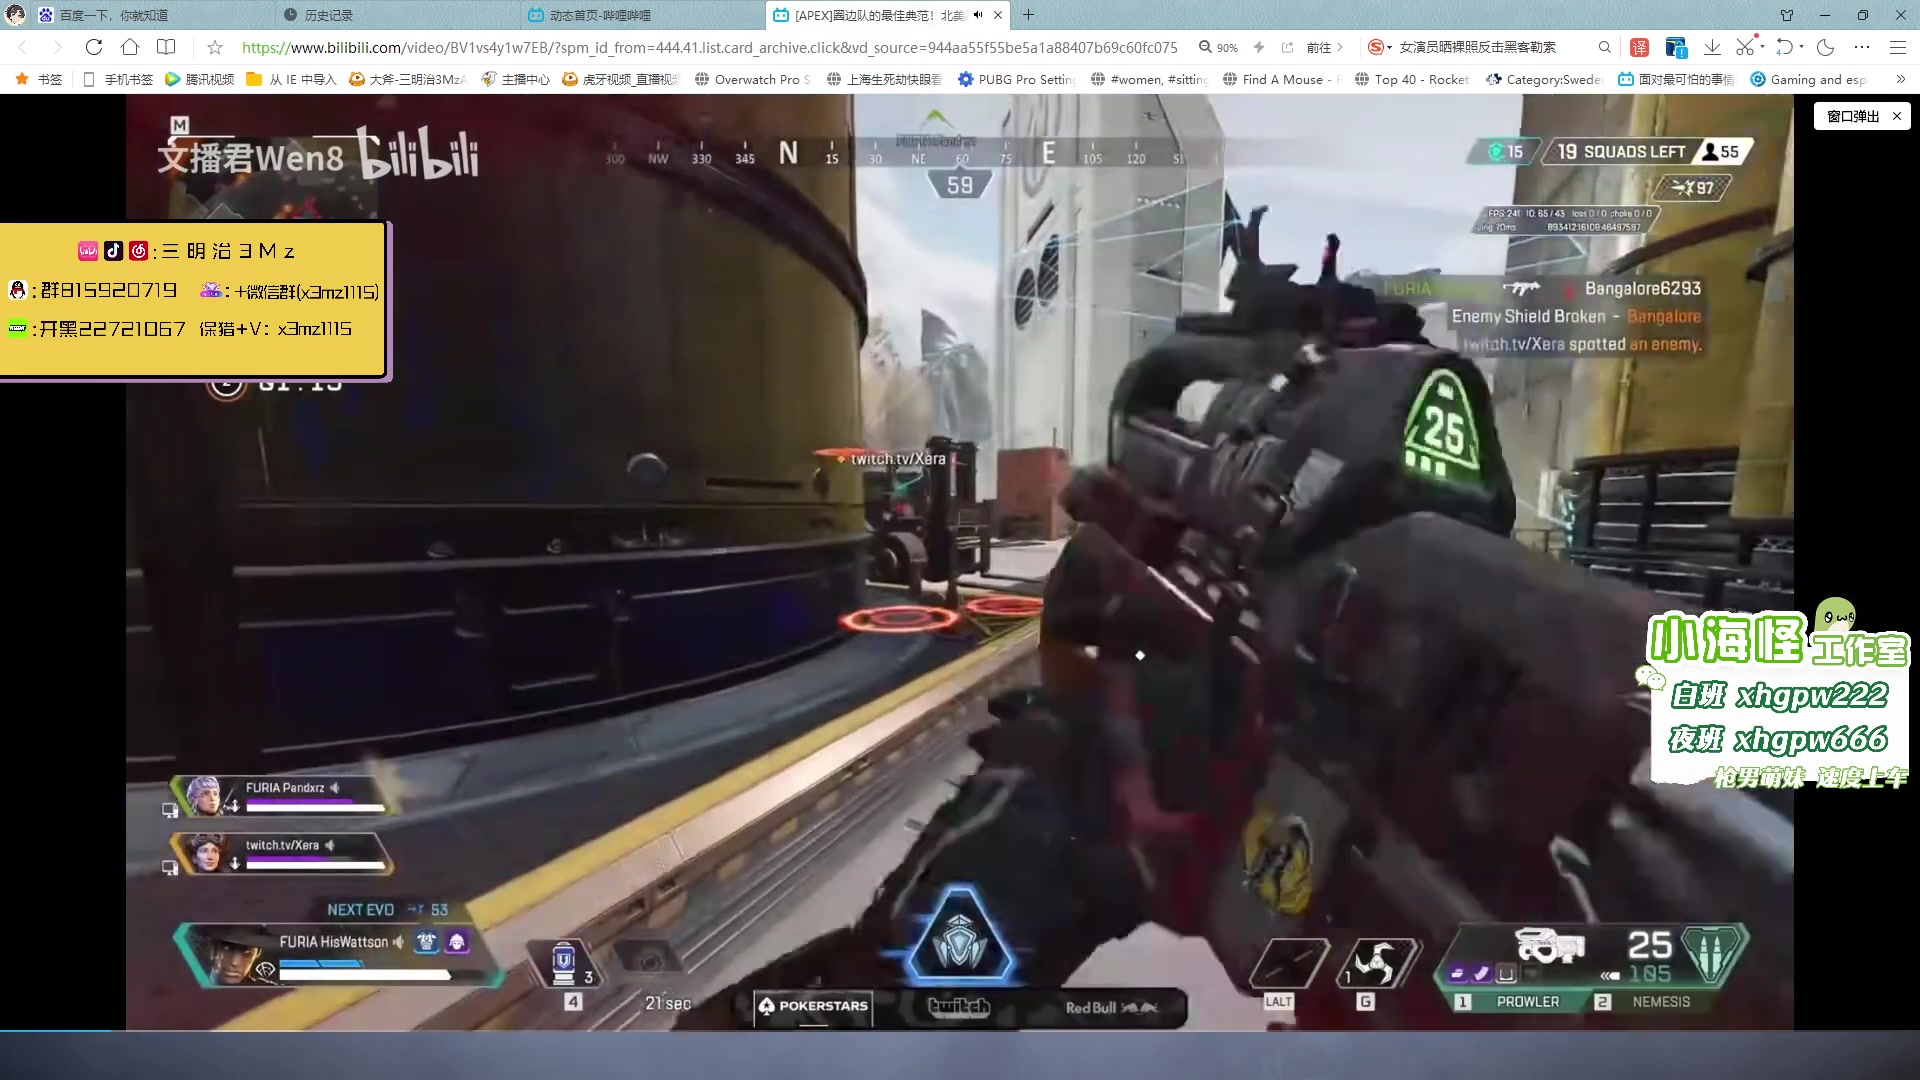
Task: Mute the APEX video tab audio
Action: click(x=978, y=15)
